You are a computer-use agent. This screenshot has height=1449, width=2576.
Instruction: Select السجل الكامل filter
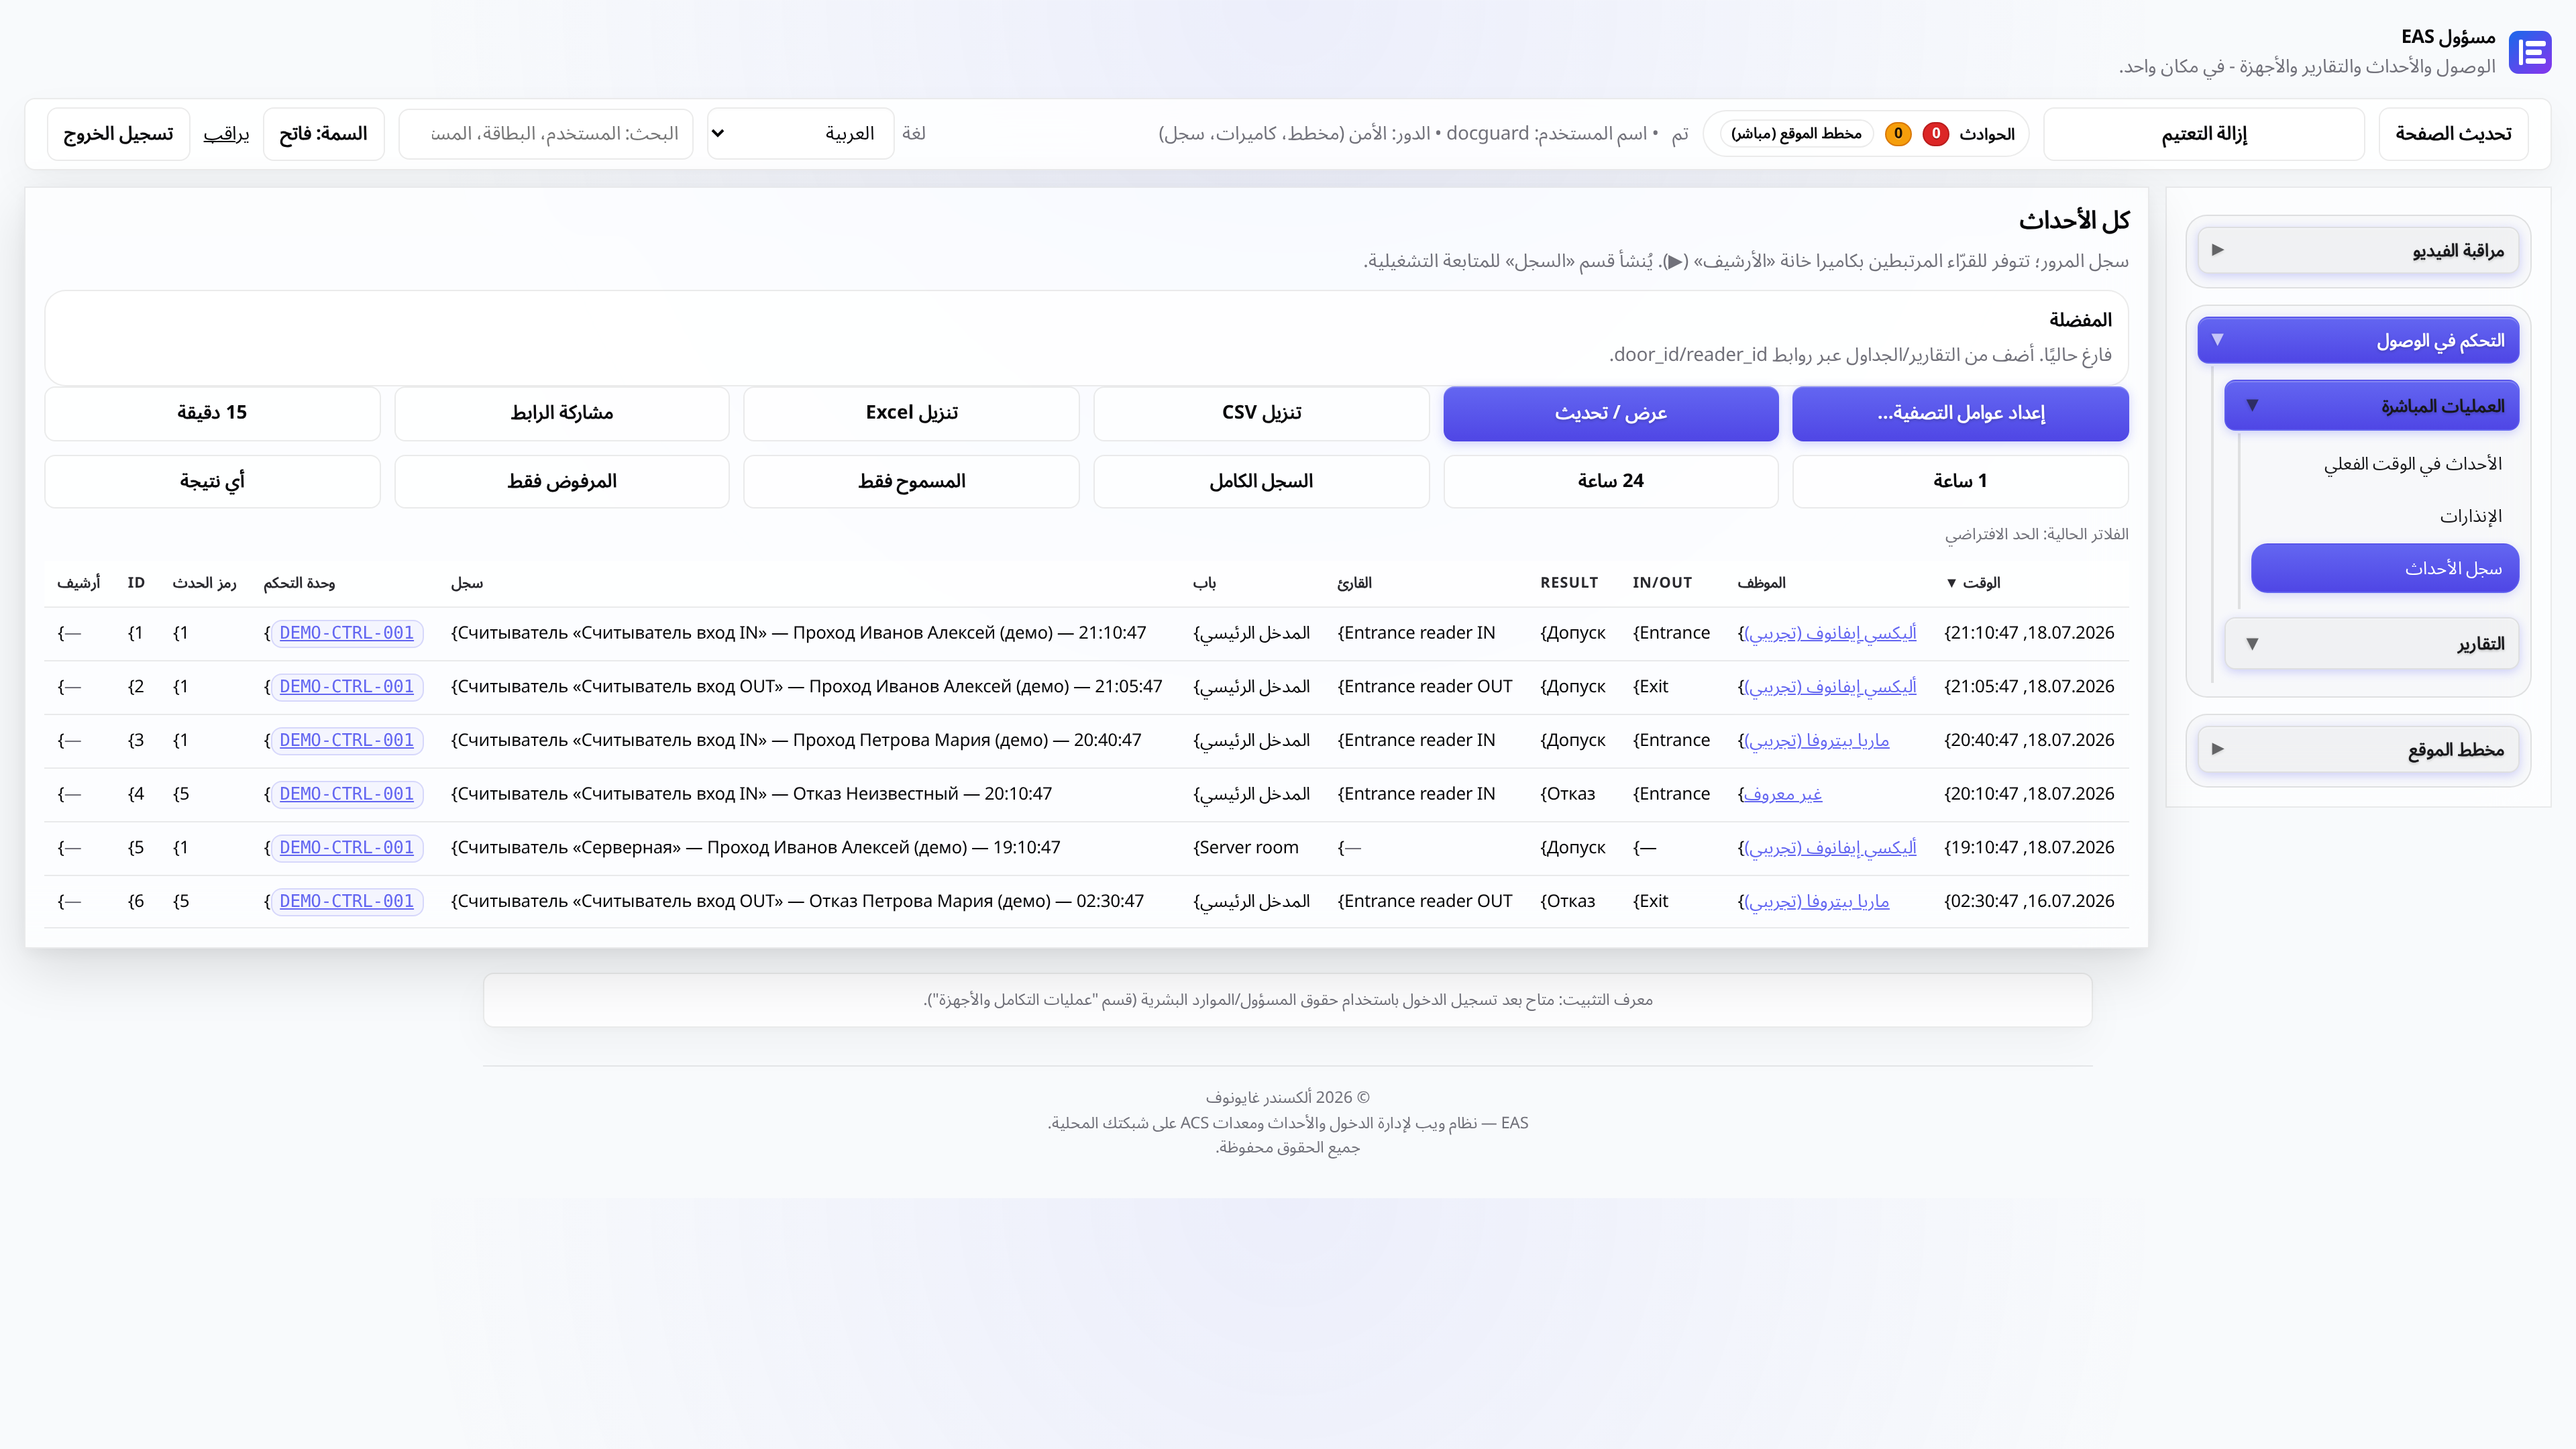pos(1261,481)
